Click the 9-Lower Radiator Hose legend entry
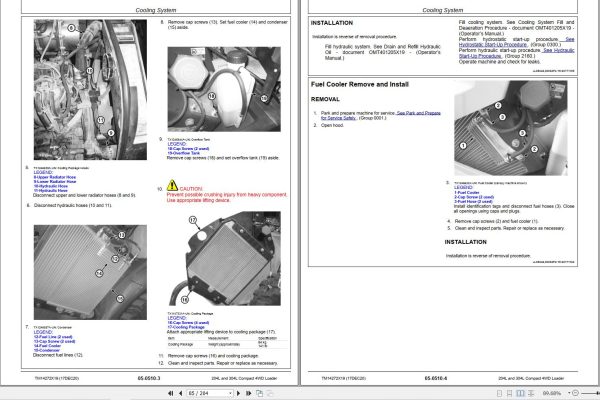The image size is (600, 400). click(55, 181)
